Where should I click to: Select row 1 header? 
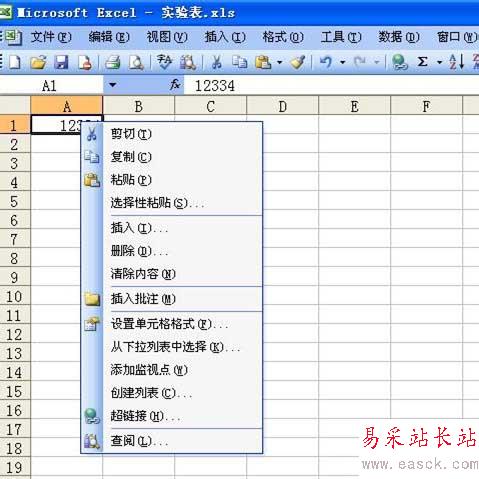pyautogui.click(x=15, y=125)
